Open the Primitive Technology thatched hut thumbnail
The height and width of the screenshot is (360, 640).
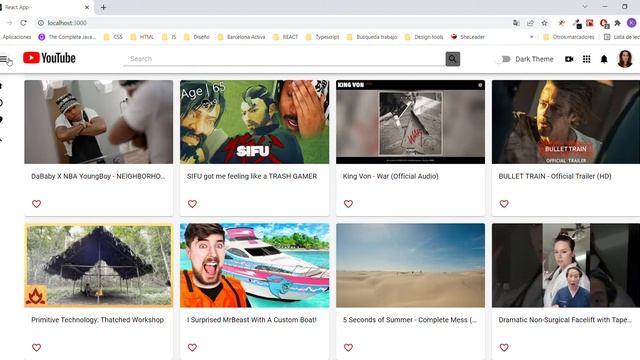click(99, 265)
